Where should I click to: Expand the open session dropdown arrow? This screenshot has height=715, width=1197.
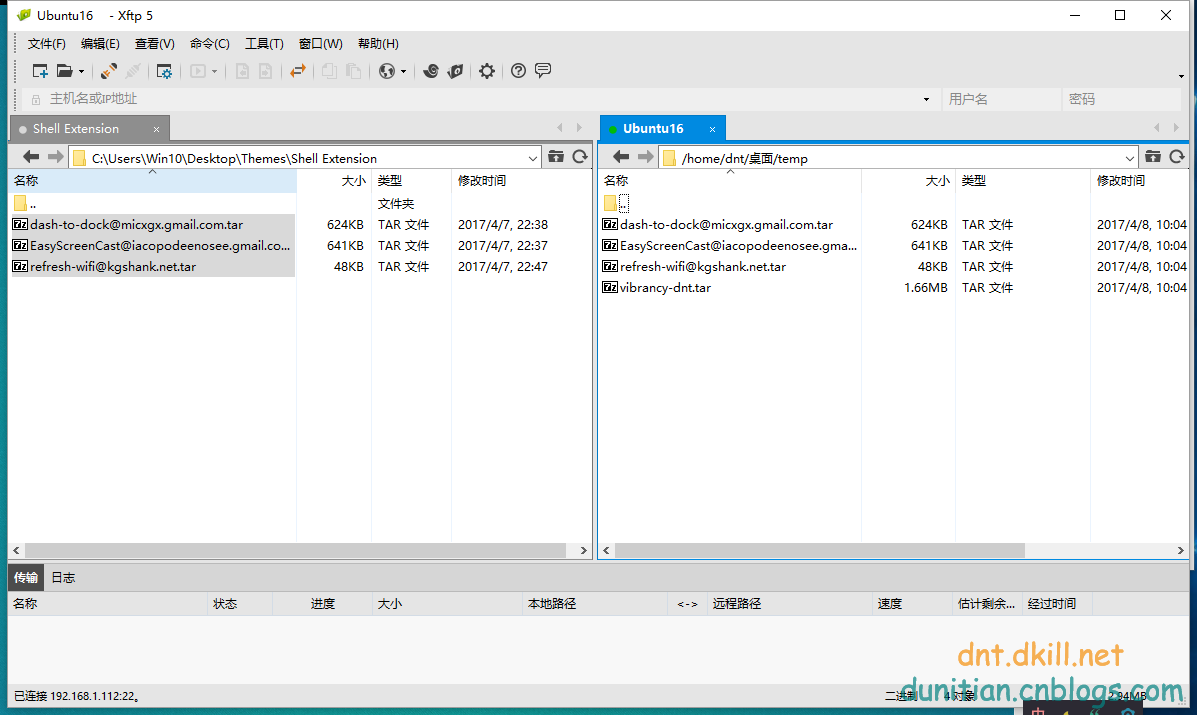(82, 72)
